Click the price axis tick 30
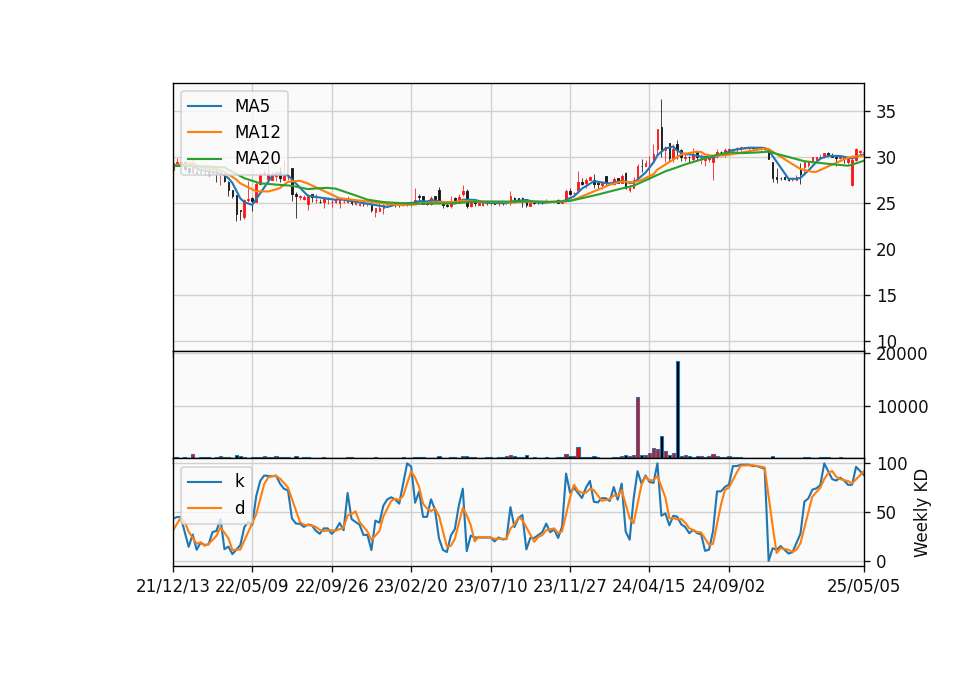Viewport: 960px width, 690px height. coord(886,158)
